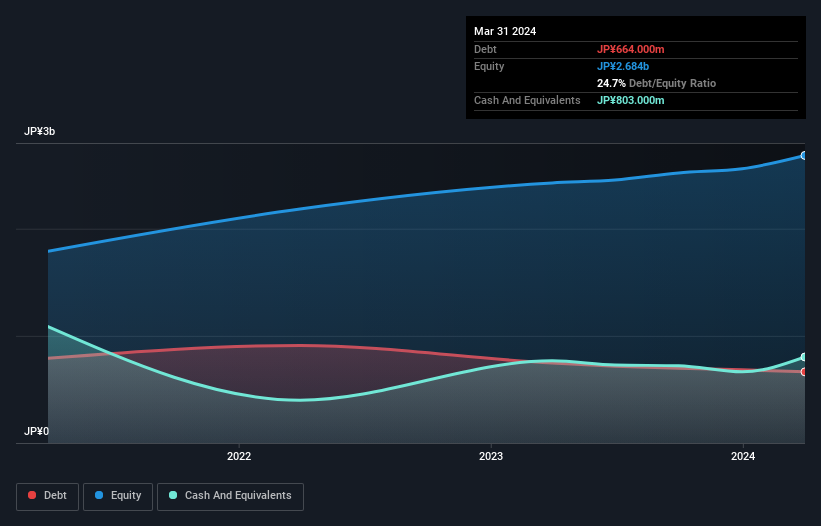This screenshot has height=526, width=821.
Task: Toggle the Debt legend button
Action: [x=47, y=496]
